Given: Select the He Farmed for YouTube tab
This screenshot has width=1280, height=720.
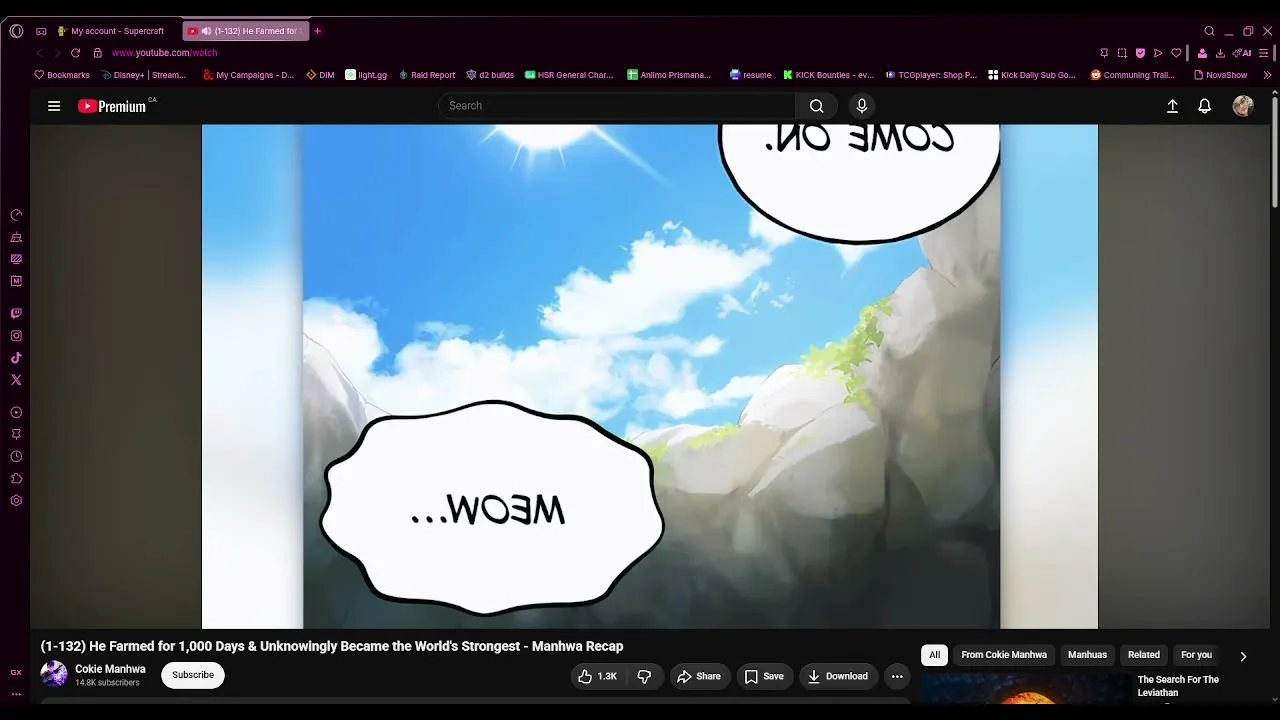Looking at the screenshot, I should 246,31.
